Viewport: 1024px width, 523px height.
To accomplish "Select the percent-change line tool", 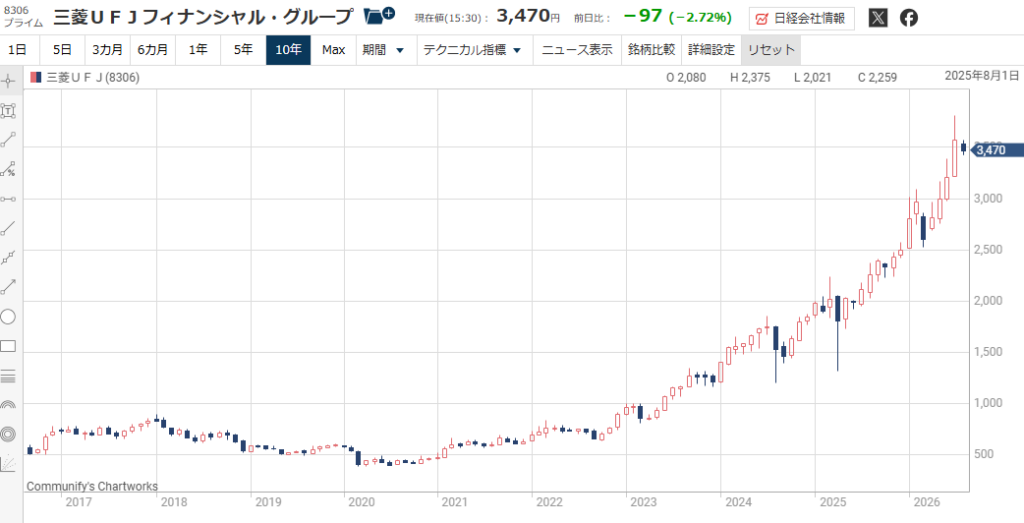I will click(x=8, y=169).
